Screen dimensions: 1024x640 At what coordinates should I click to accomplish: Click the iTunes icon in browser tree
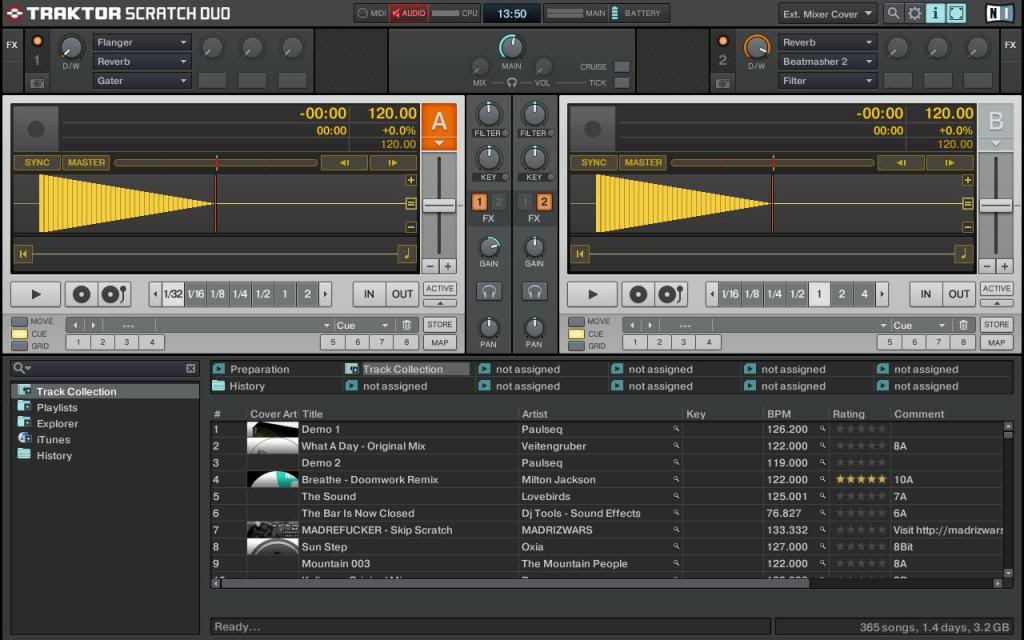click(x=25, y=439)
